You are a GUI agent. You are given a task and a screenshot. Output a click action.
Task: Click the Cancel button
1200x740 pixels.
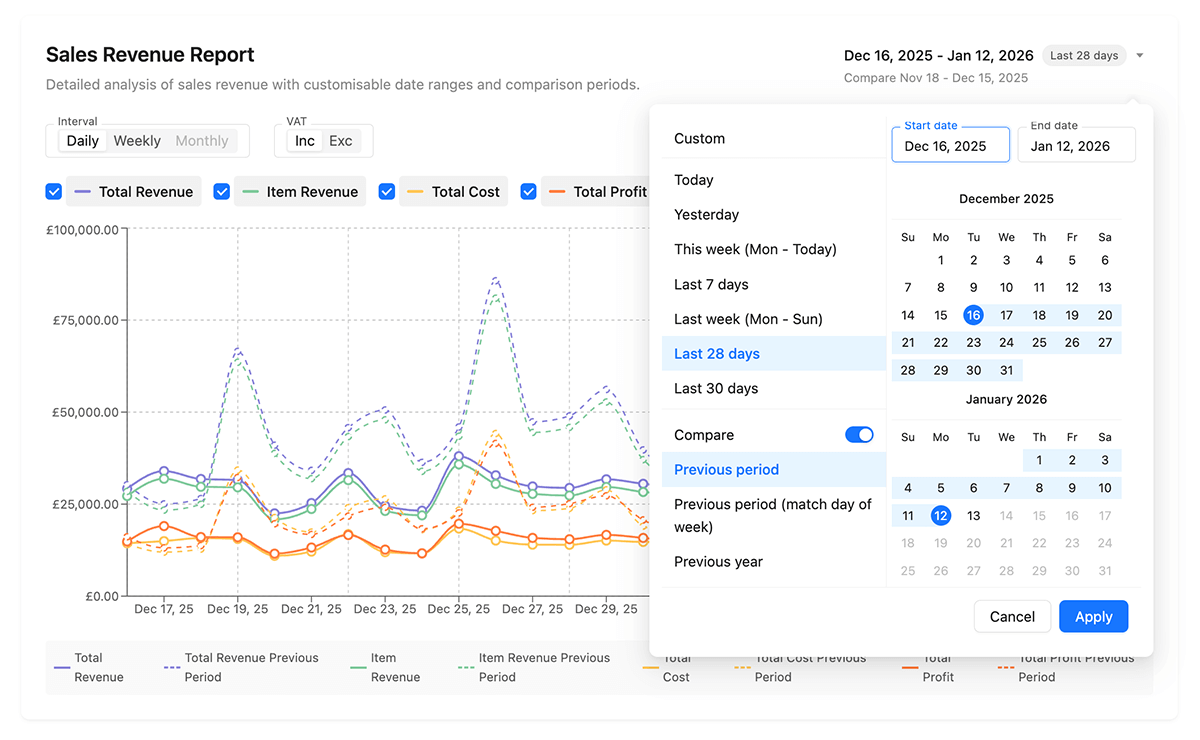click(1012, 617)
